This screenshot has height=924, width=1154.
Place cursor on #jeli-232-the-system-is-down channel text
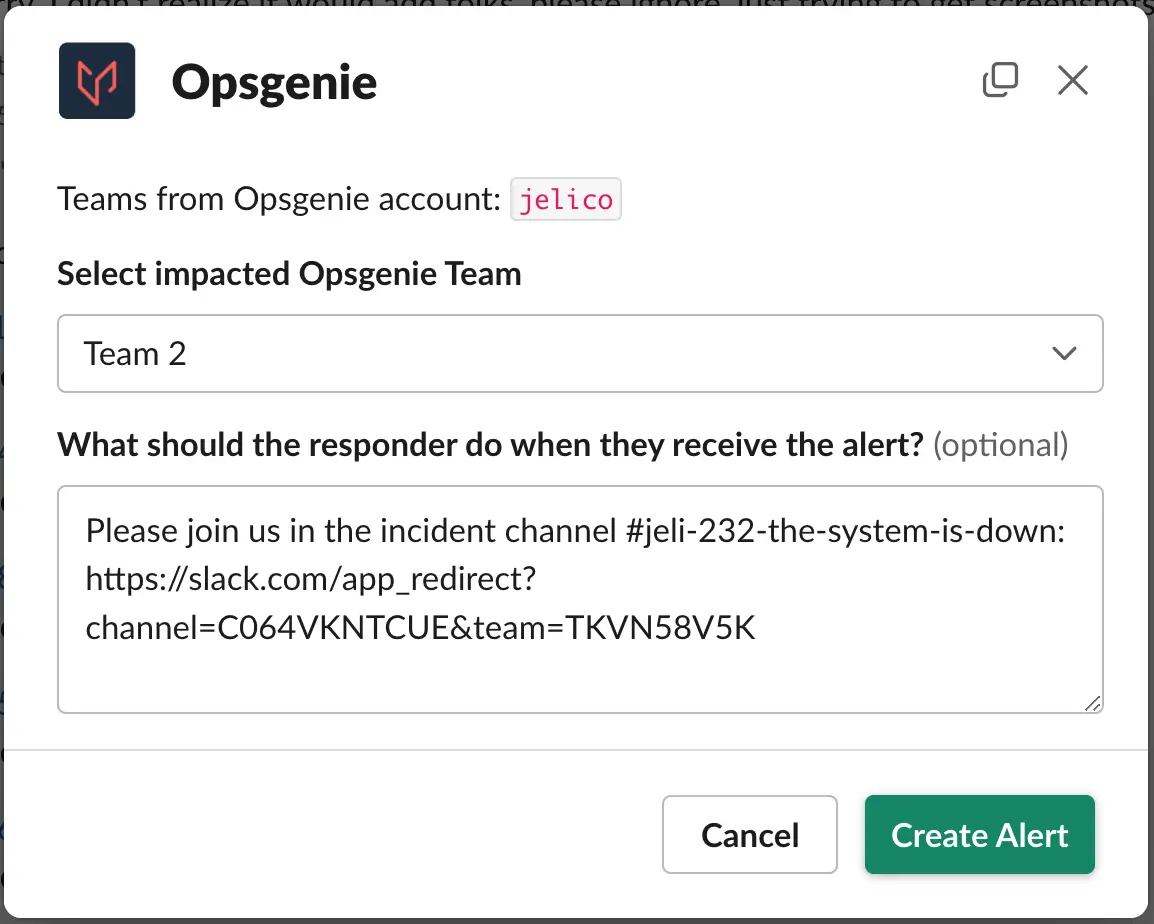click(845, 531)
